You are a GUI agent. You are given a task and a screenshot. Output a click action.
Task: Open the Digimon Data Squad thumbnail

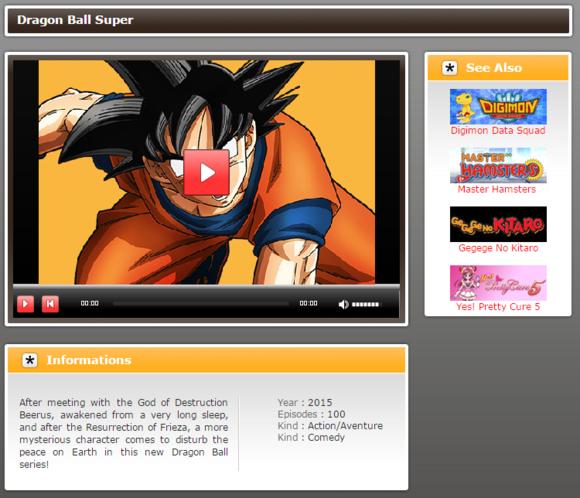coord(498,107)
